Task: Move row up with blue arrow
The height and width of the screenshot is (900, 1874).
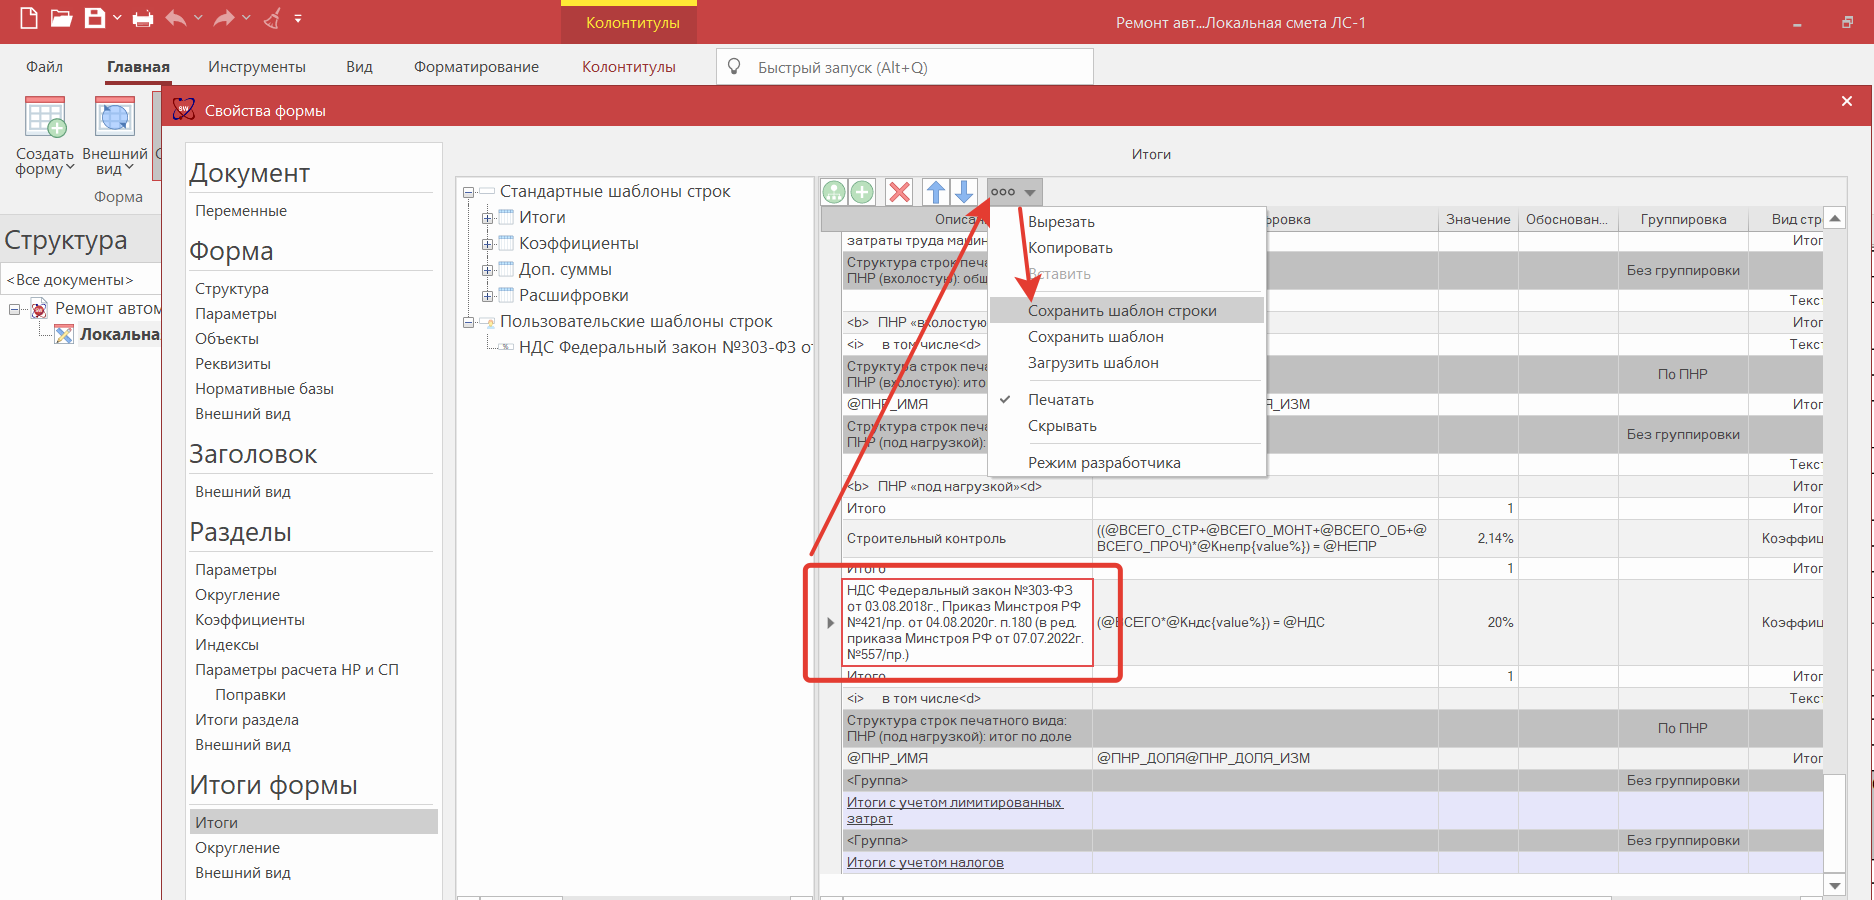Action: (x=936, y=192)
